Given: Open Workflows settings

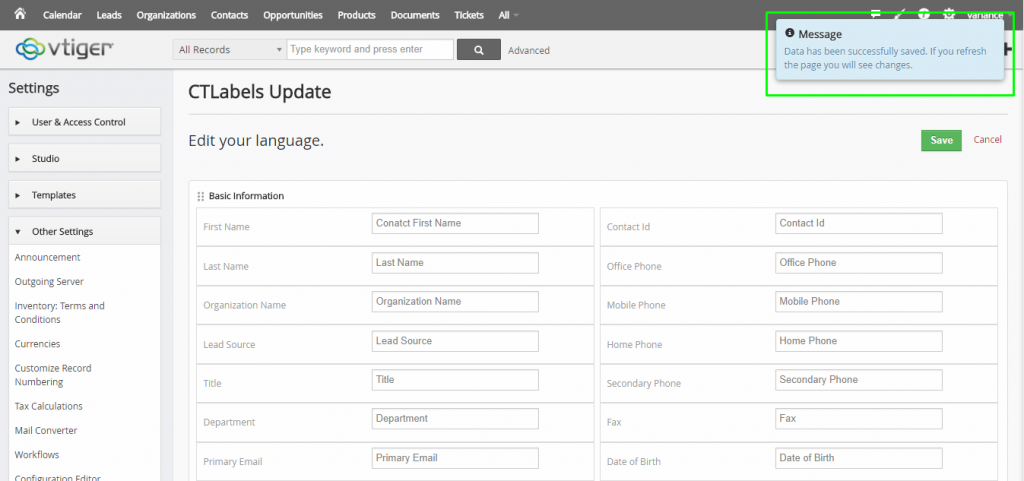Looking at the screenshot, I should [x=37, y=455].
